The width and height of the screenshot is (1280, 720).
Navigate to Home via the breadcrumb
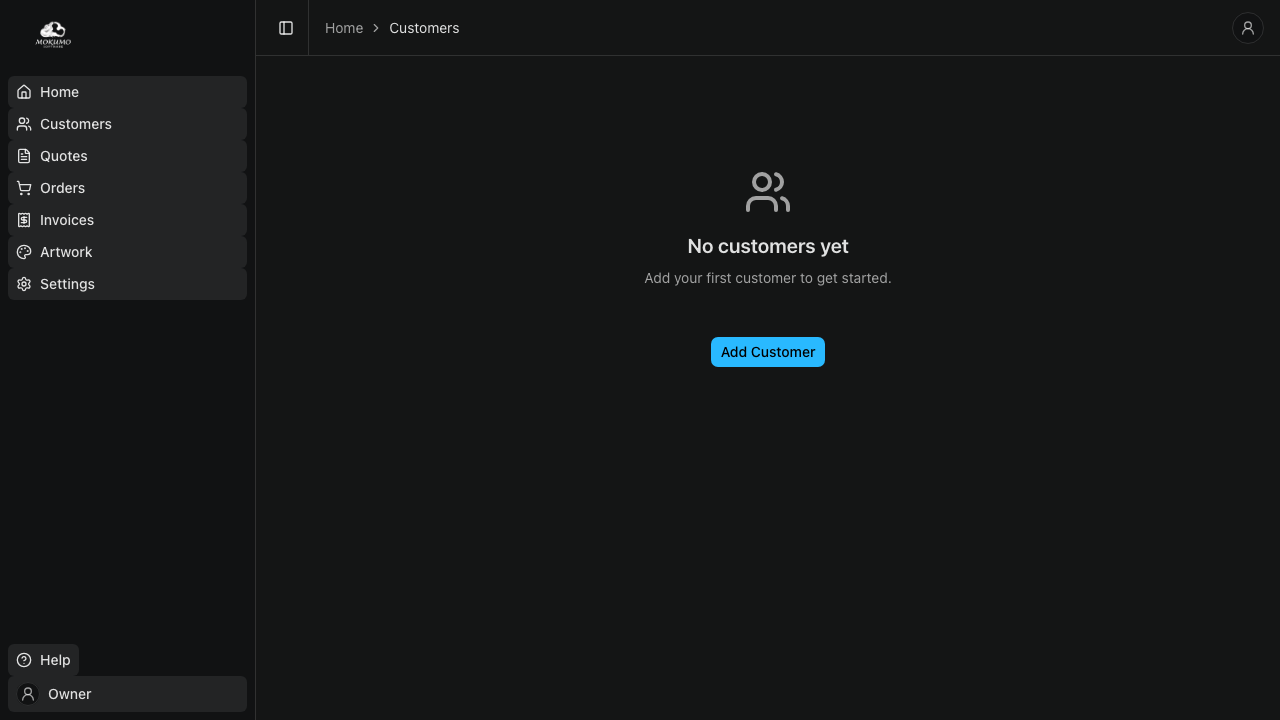tap(344, 28)
